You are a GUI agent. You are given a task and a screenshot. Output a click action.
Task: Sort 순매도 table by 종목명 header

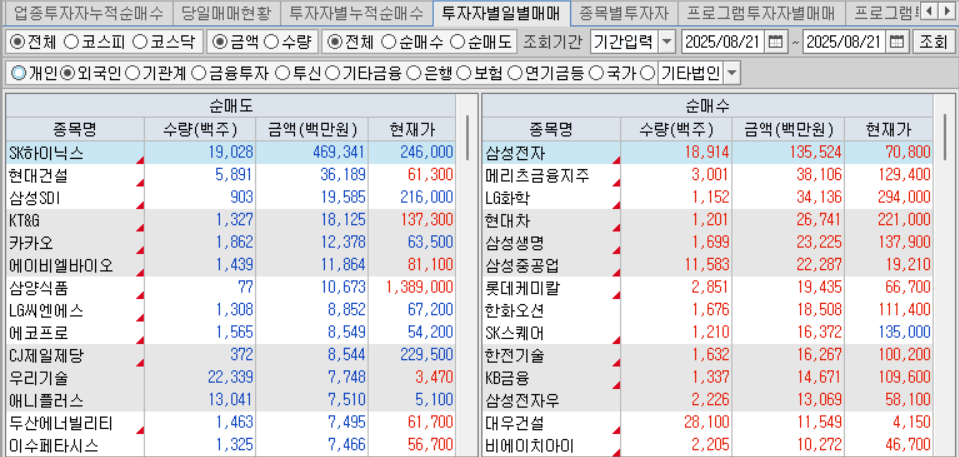tap(75, 129)
